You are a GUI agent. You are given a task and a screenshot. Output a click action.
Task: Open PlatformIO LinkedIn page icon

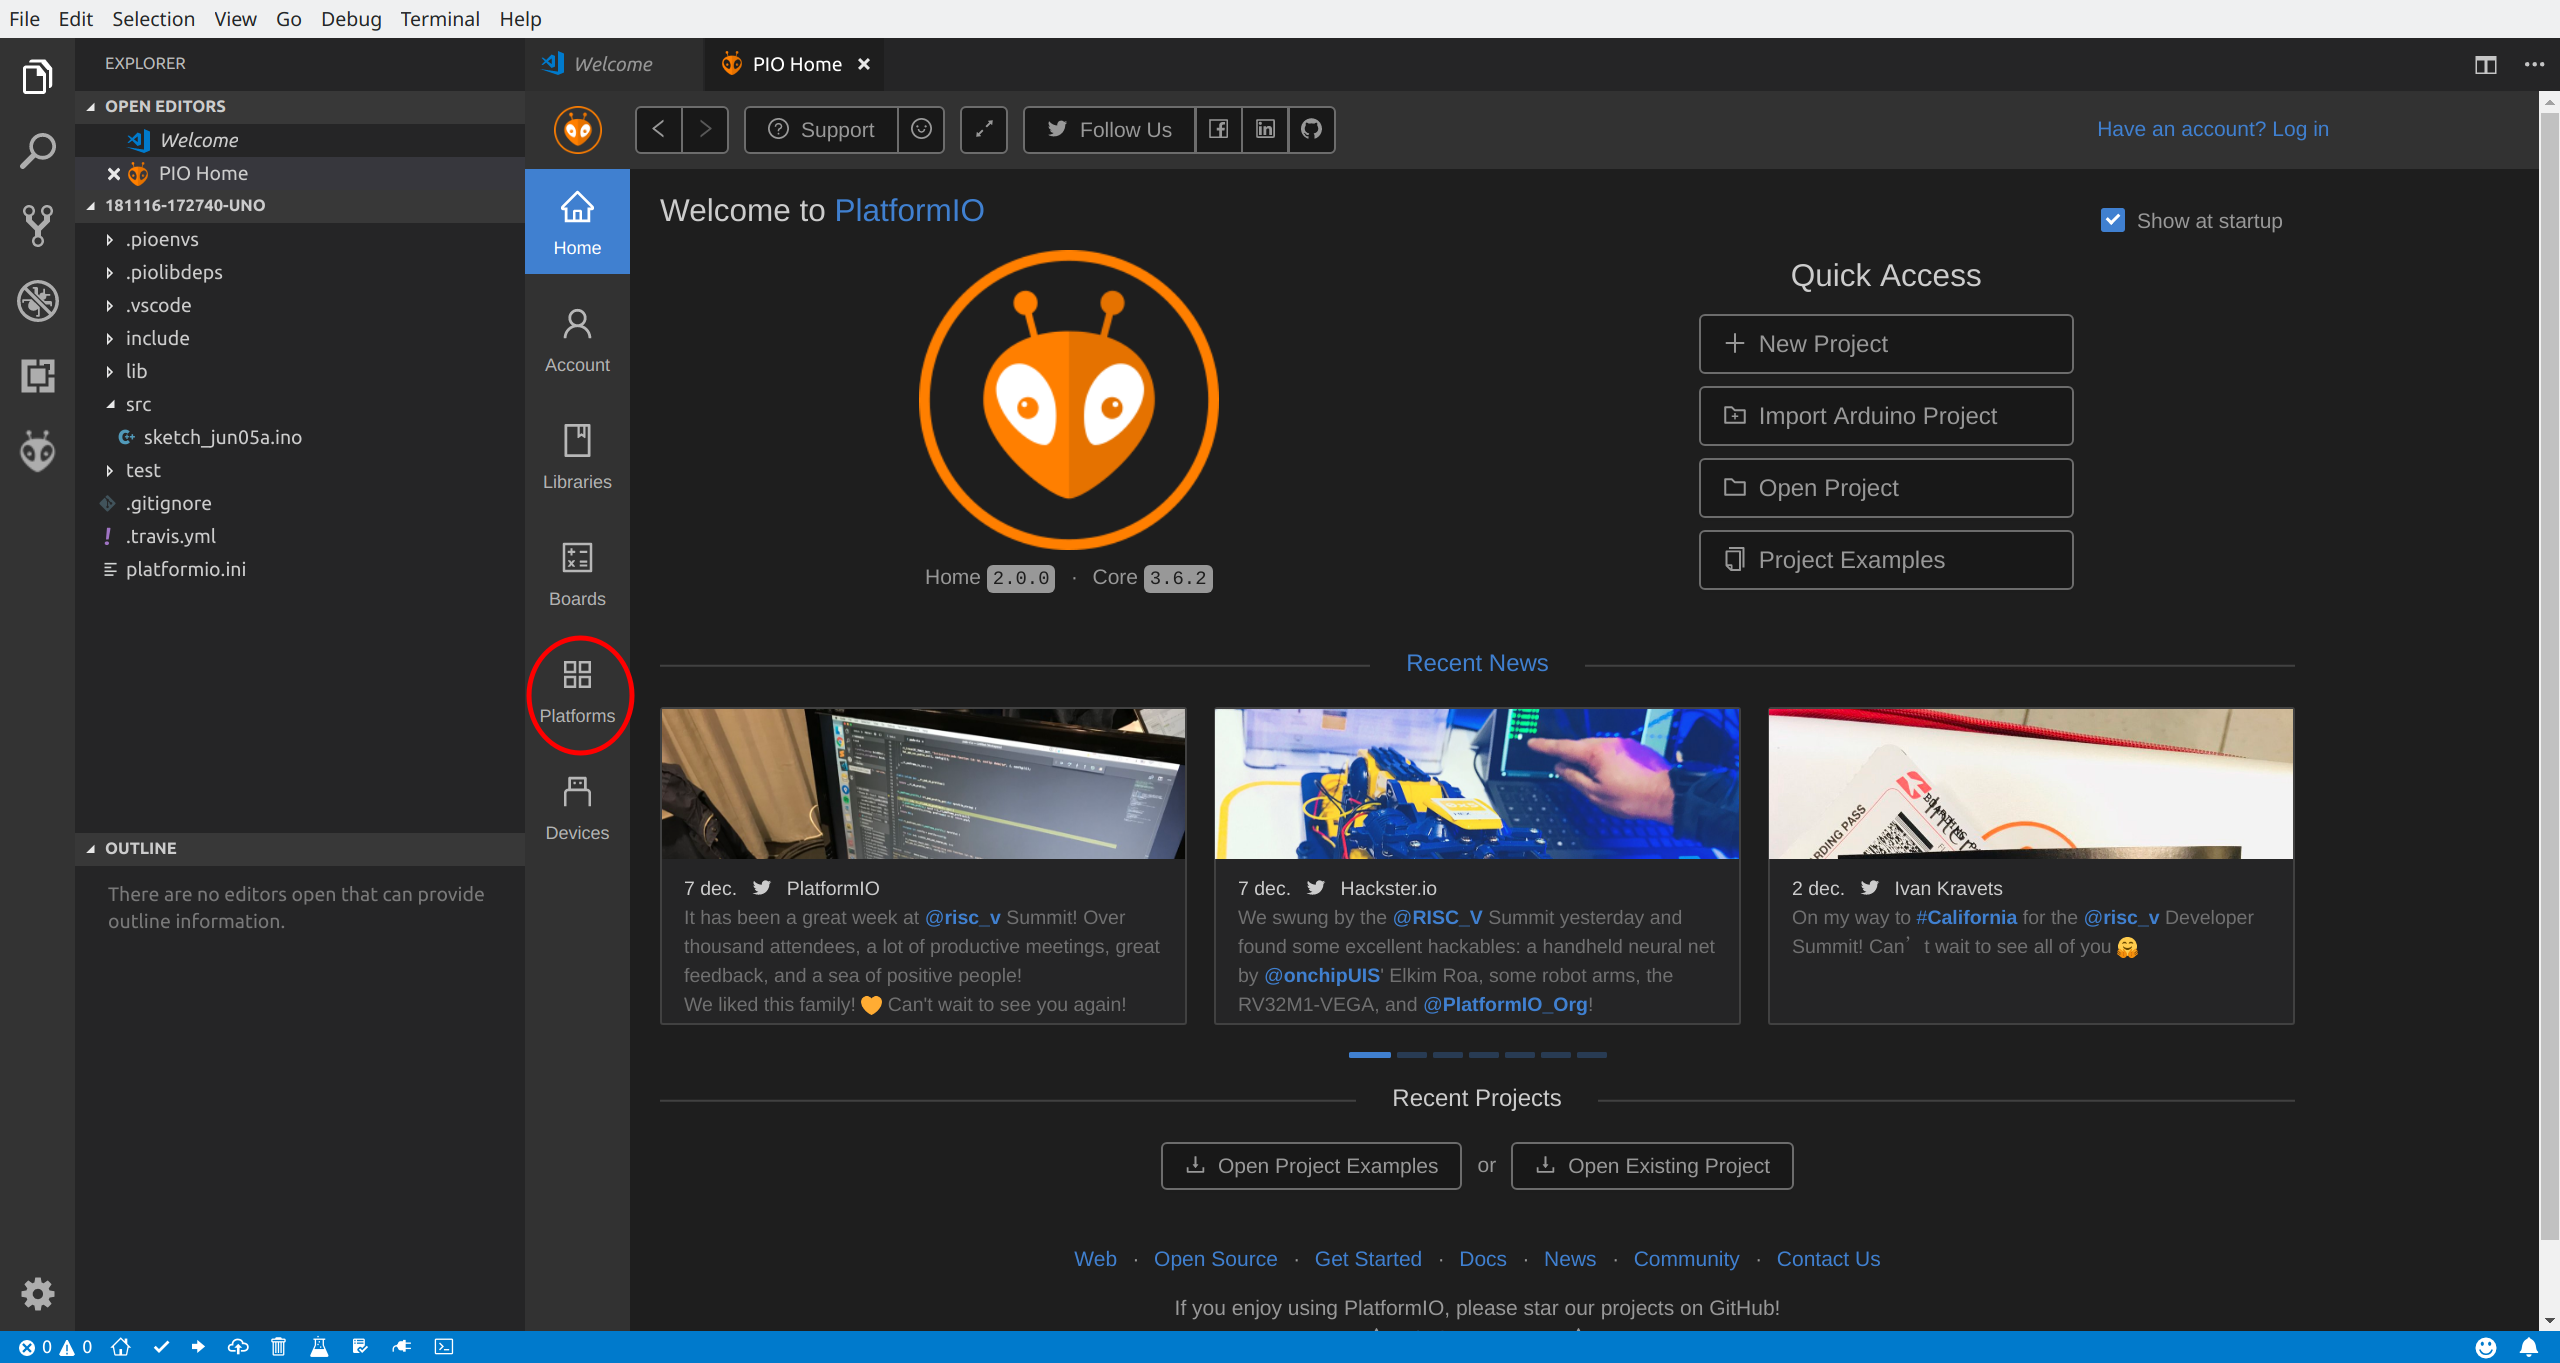point(1265,129)
